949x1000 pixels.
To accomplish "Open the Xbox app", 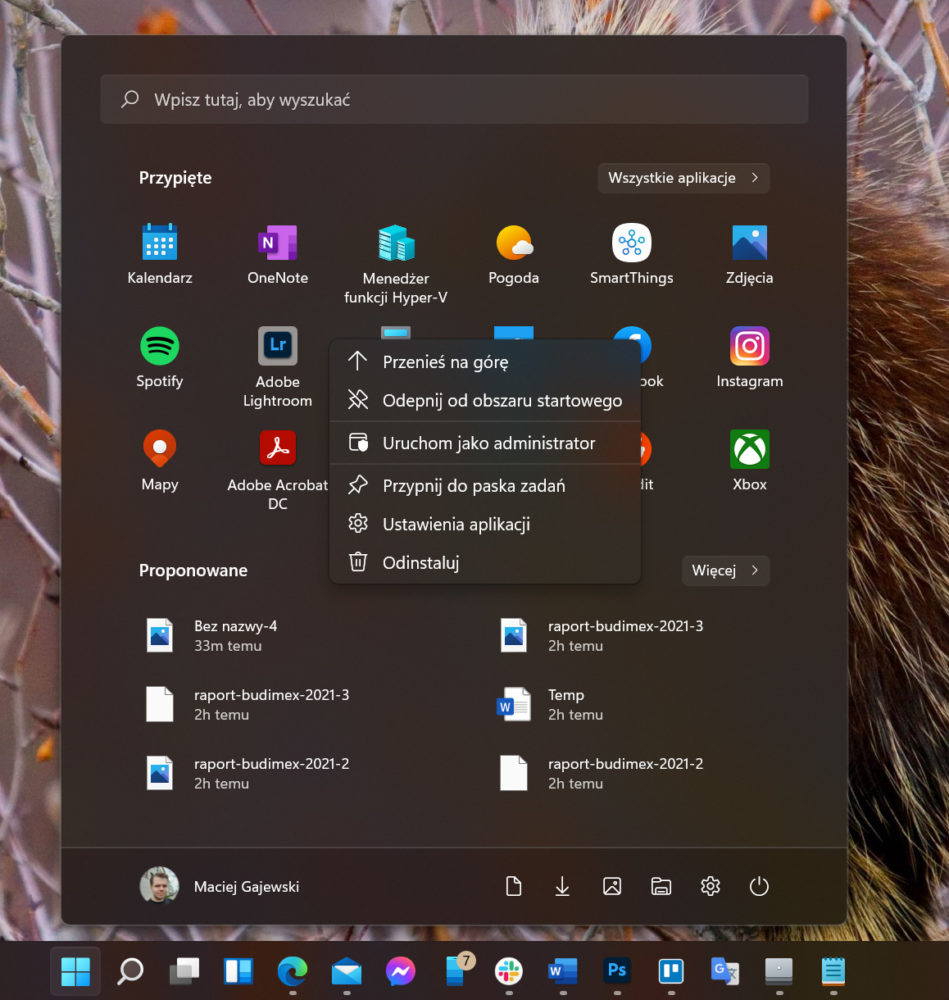I will coord(749,460).
